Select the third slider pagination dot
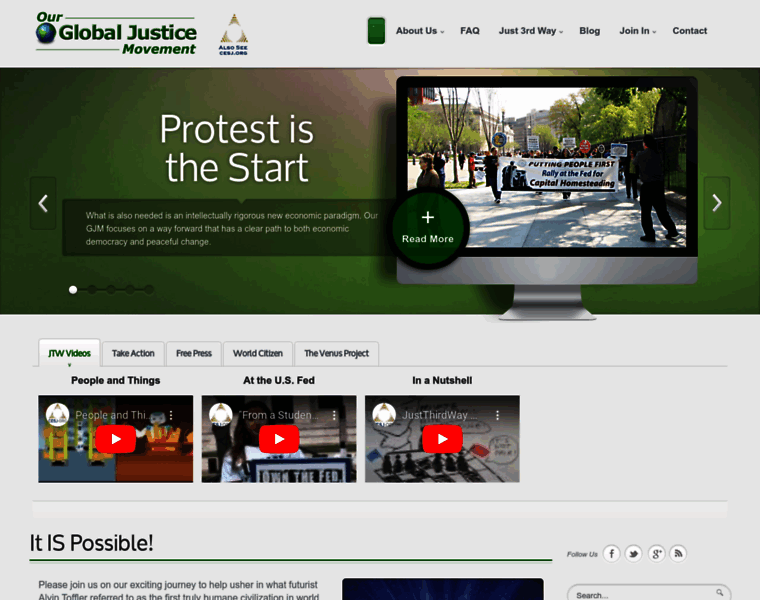This screenshot has height=600, width=760. click(x=111, y=290)
